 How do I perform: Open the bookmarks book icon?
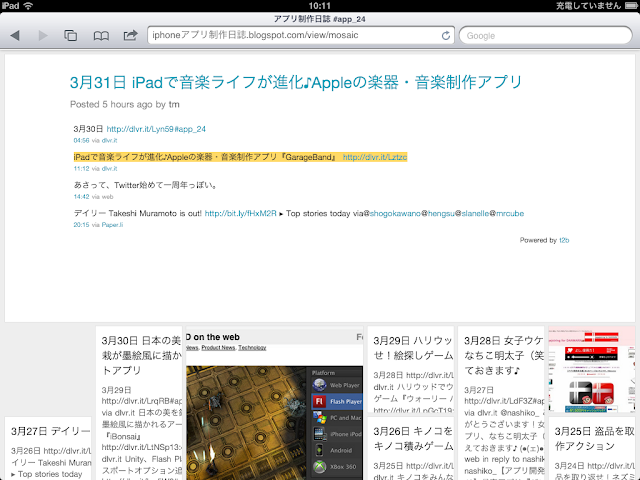[x=101, y=36]
